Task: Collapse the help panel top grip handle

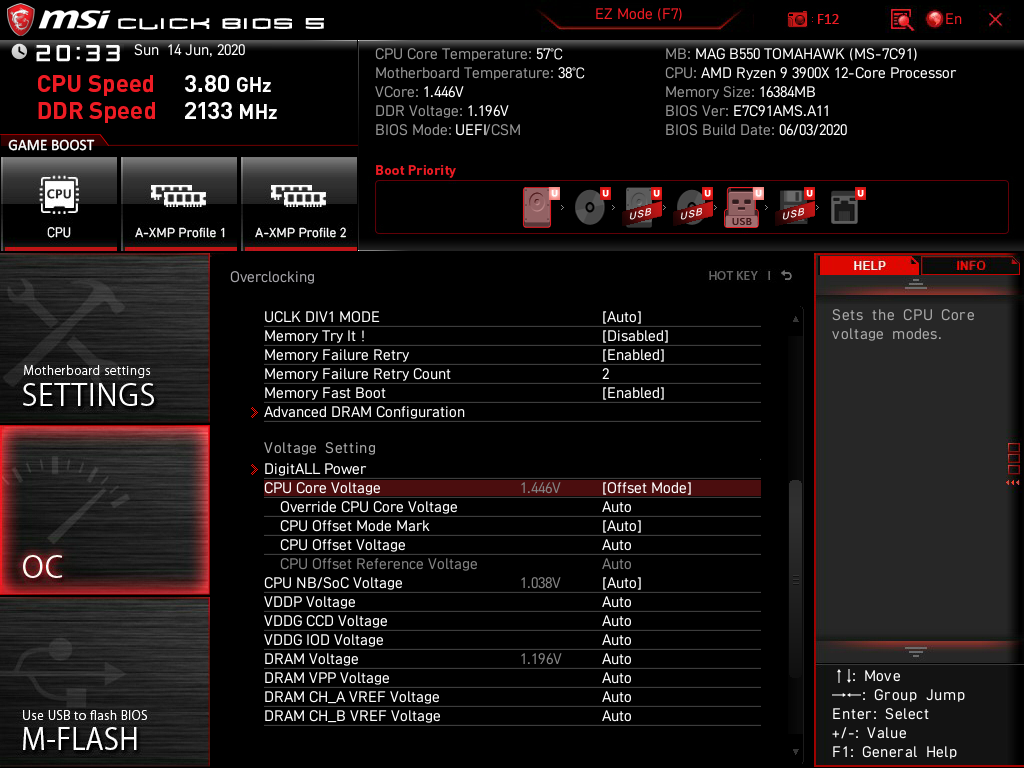Action: 915,284
